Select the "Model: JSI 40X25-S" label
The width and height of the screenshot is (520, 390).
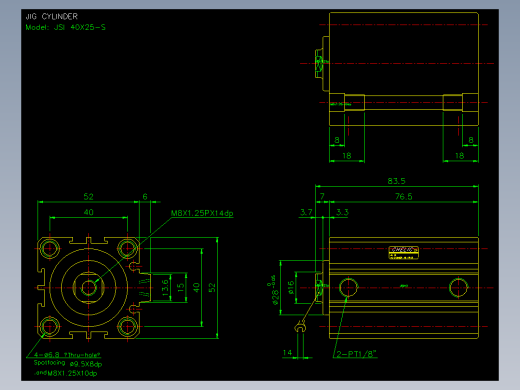coord(66,27)
